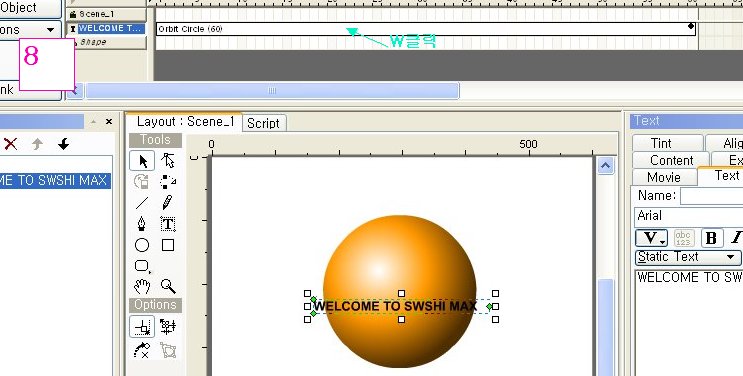Select the Ellipse tool
This screenshot has width=743, height=376.
click(x=142, y=245)
